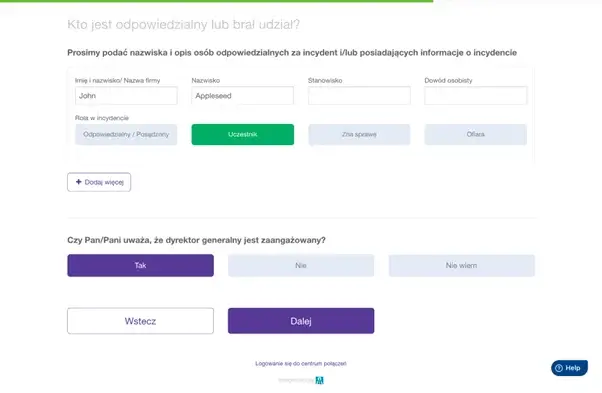Select the Uczestnik role option

pos(243,134)
